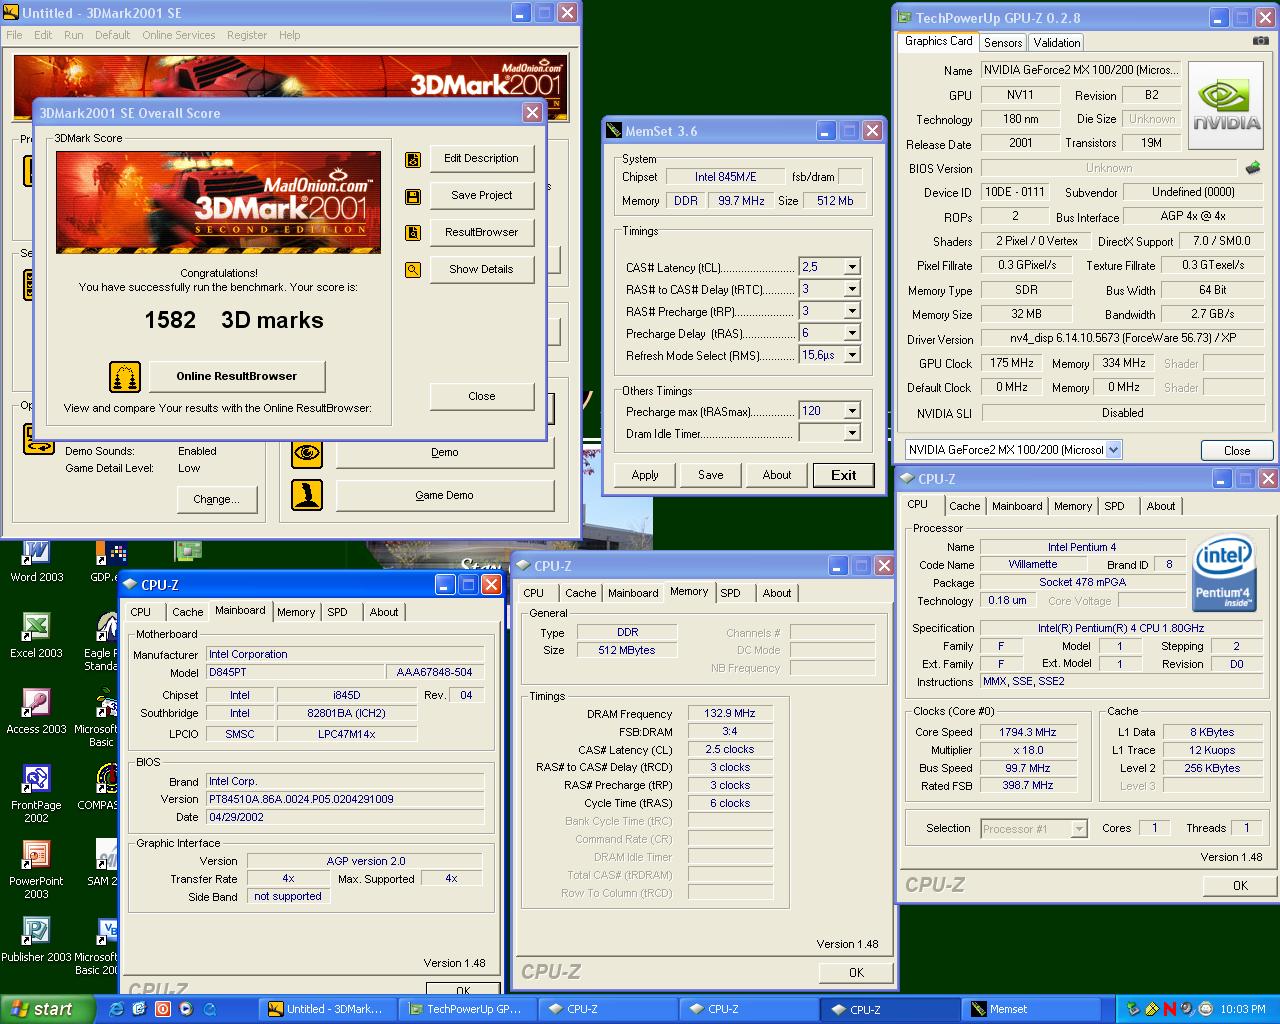1280x1024 pixels.
Task: Open the RAS# Precharge (tRP) dropdown
Action: 852,311
